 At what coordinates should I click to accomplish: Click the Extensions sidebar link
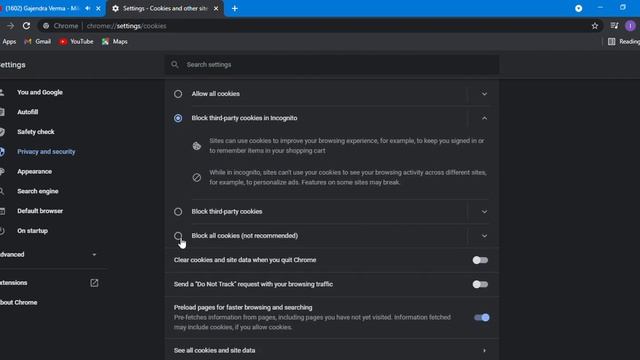pos(14,283)
